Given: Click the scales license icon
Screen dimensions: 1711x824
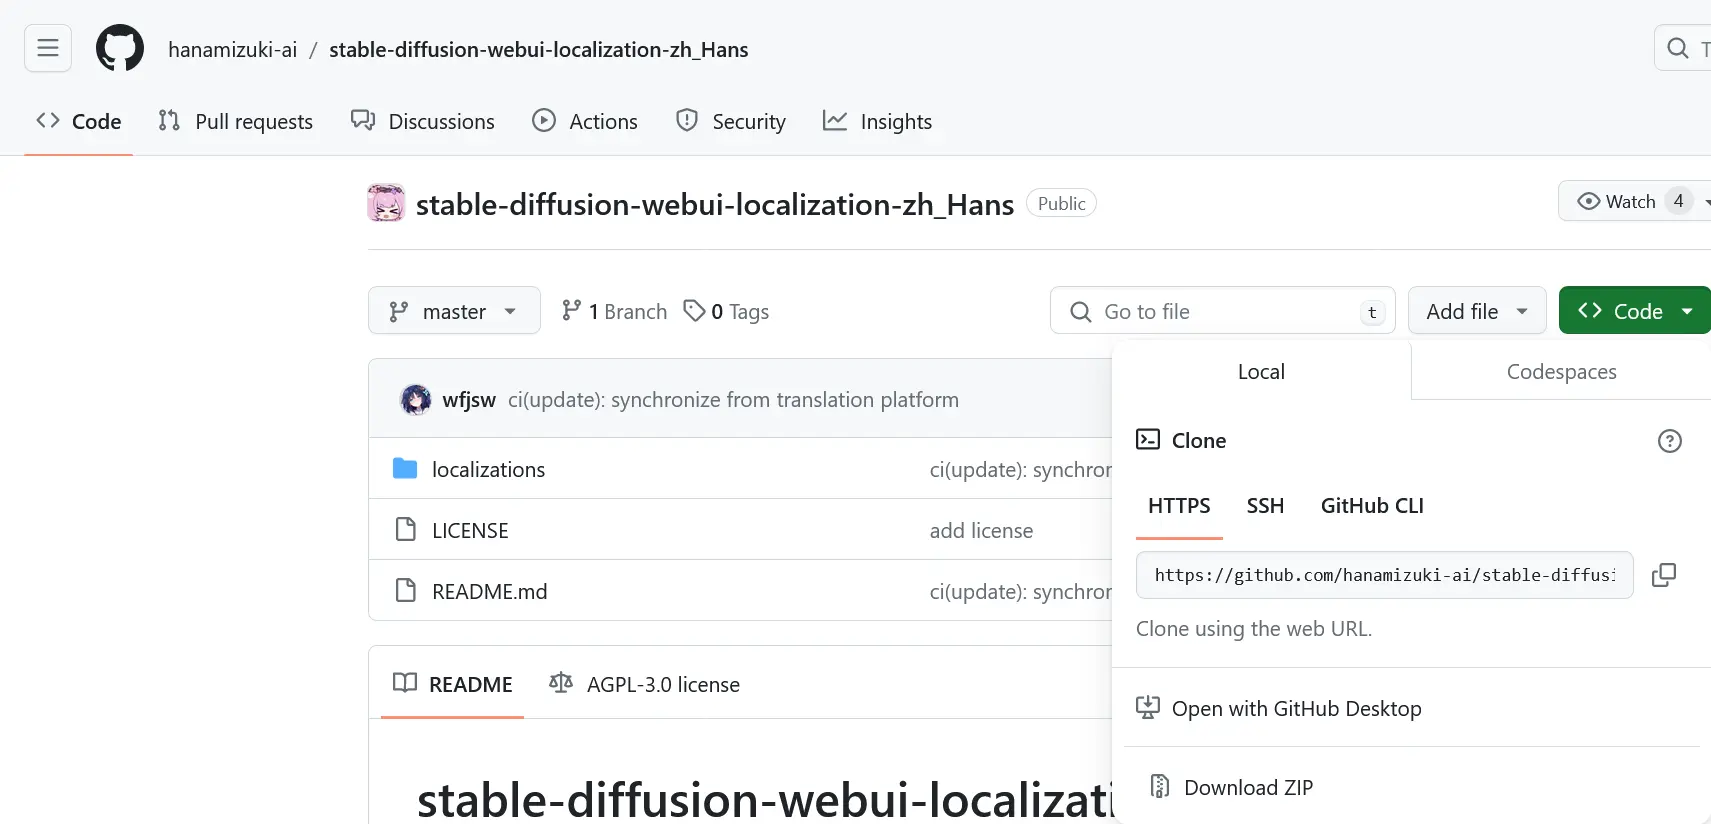Looking at the screenshot, I should tap(561, 683).
